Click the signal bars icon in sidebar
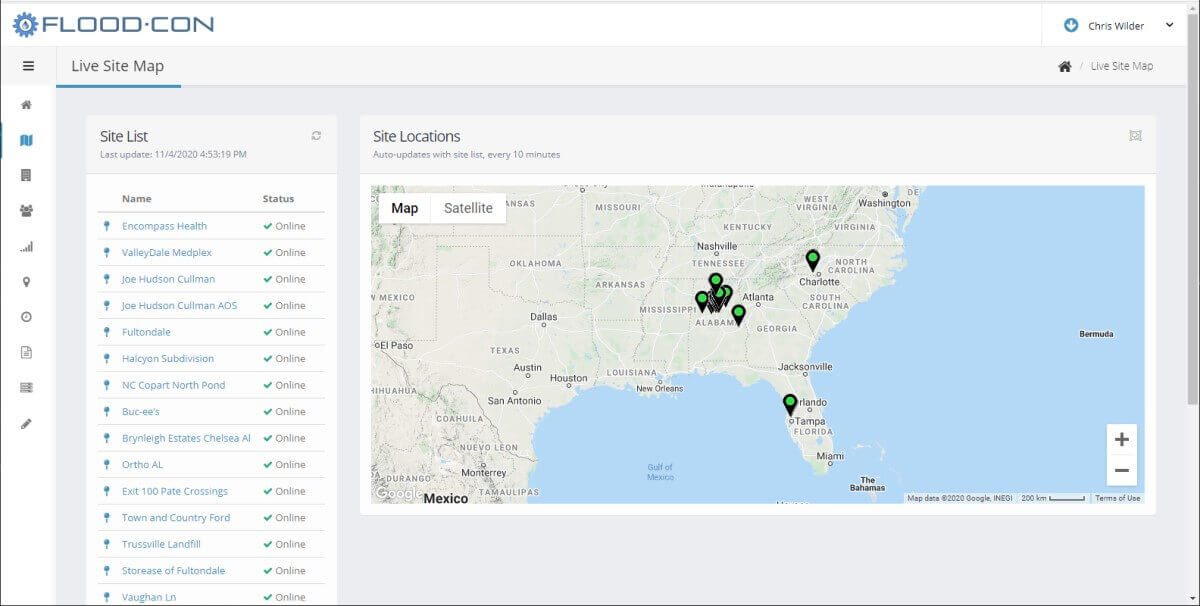Viewport: 1200px width, 606px height. [x=27, y=247]
